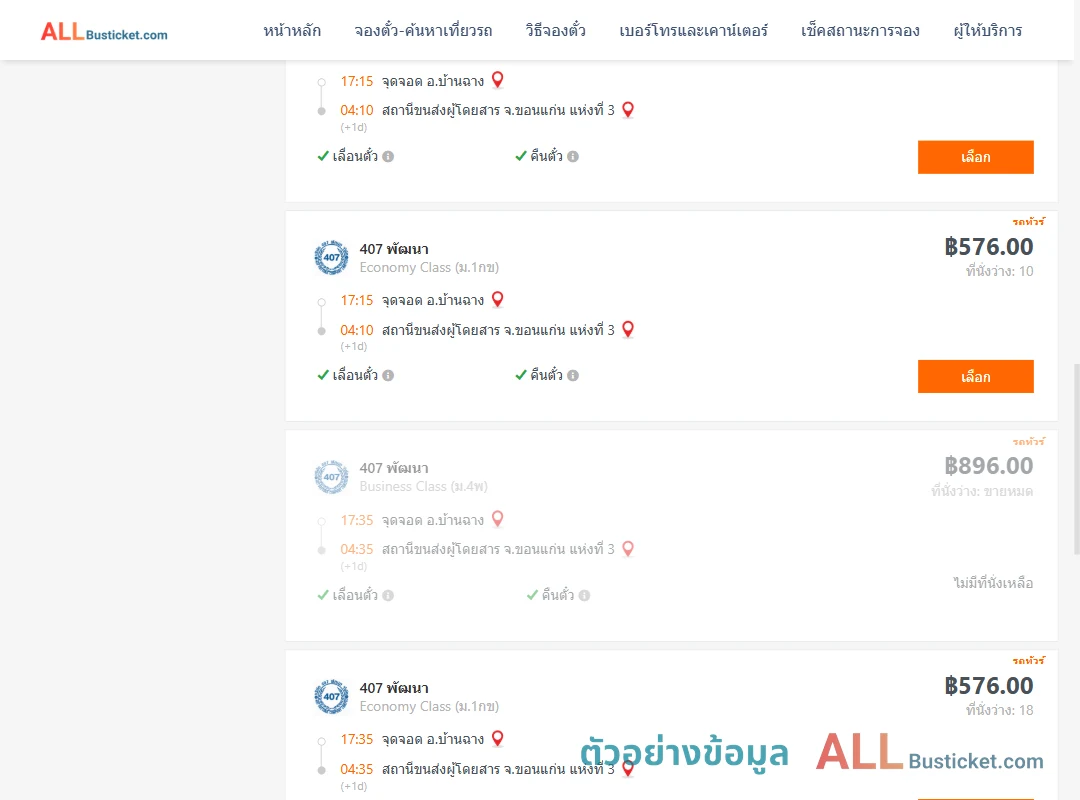The height and width of the screenshot is (800, 1080).
Task: Click ที่นั่งว่าง: 18 text
Action: [x=999, y=710]
